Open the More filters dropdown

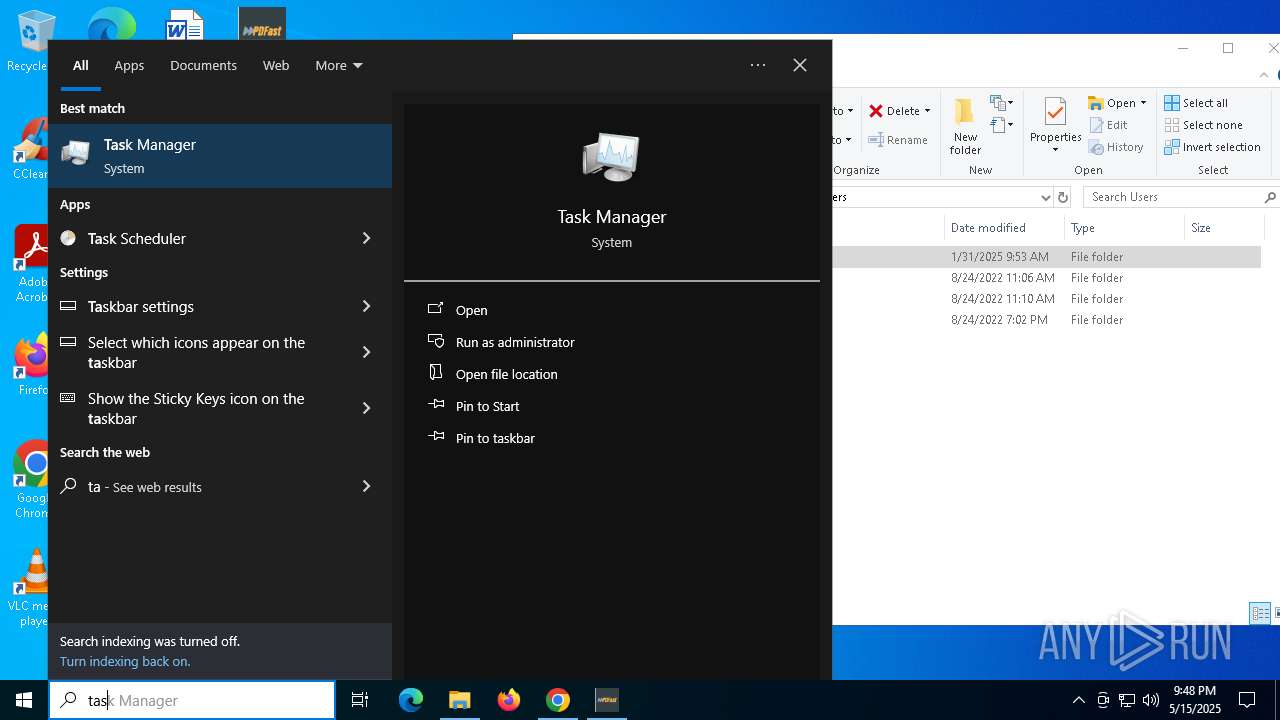(x=339, y=65)
